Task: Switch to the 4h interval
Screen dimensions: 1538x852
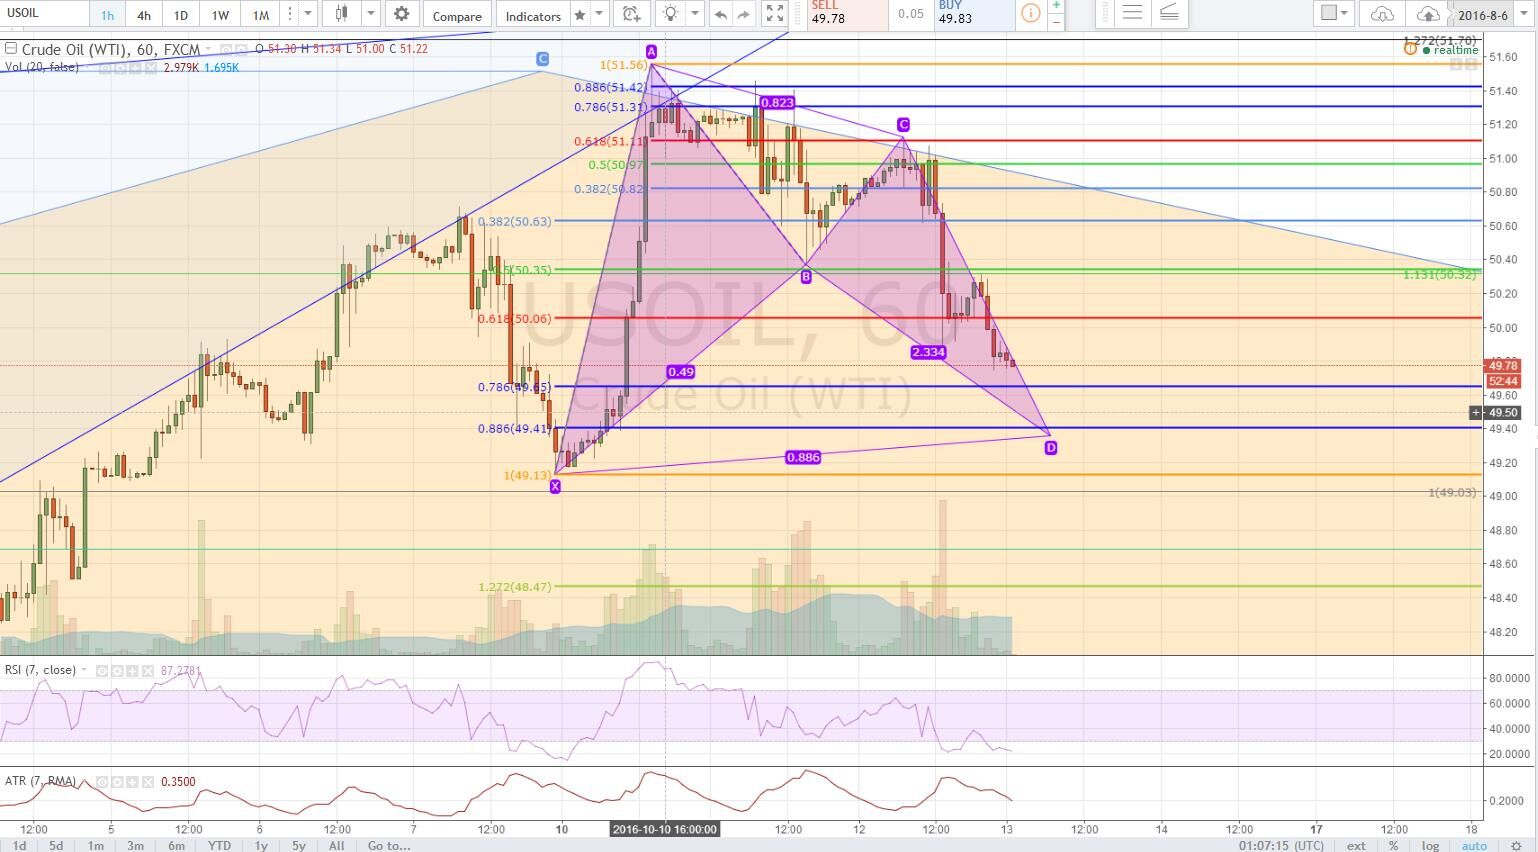Action: [144, 15]
